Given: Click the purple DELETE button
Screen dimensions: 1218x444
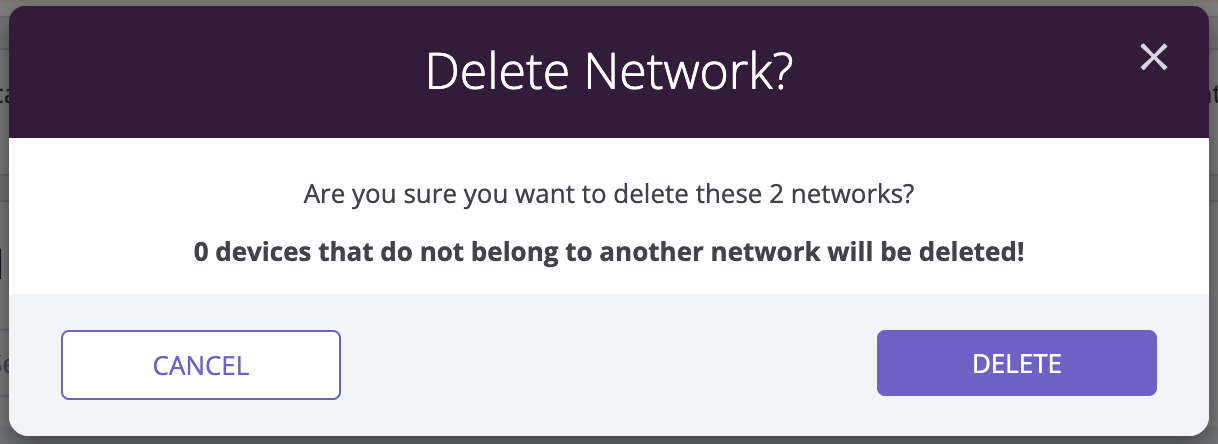Looking at the screenshot, I should click(1017, 363).
